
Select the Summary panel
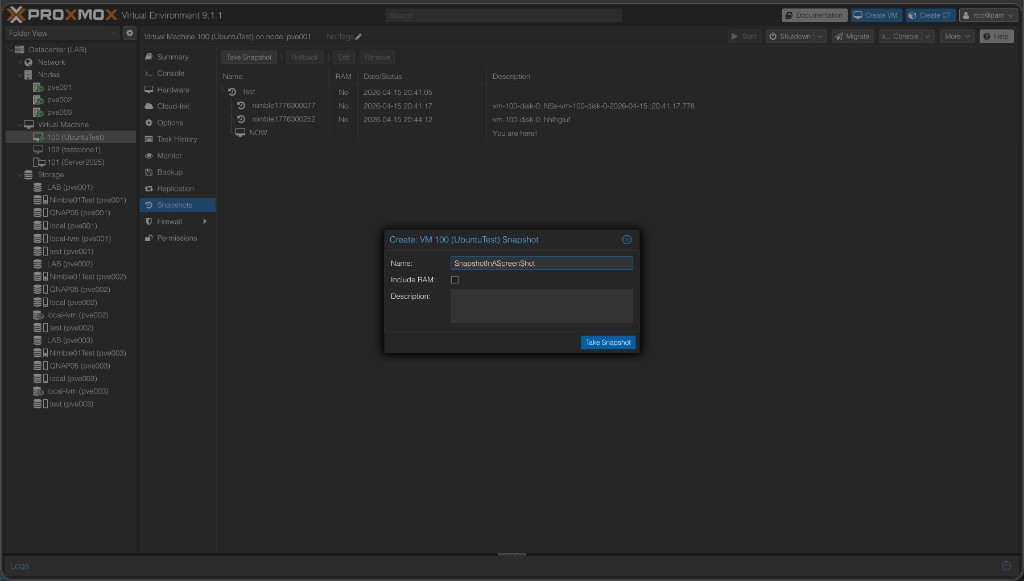(x=172, y=57)
